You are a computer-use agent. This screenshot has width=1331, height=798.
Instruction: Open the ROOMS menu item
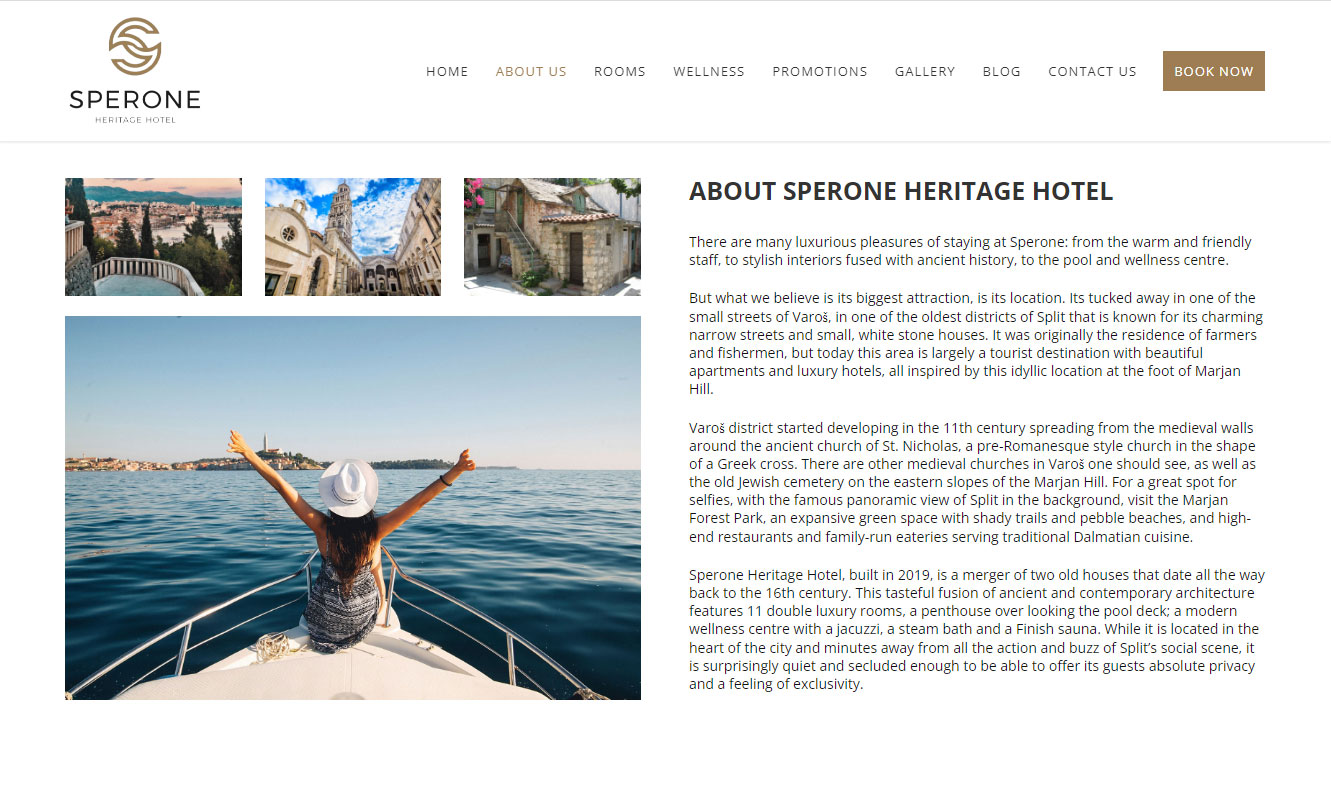pyautogui.click(x=620, y=71)
